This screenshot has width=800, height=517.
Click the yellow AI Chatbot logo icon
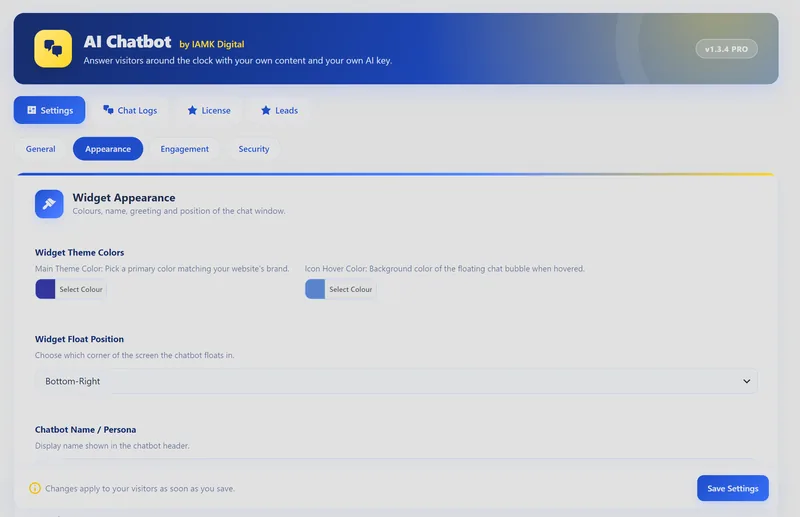[x=53, y=48]
